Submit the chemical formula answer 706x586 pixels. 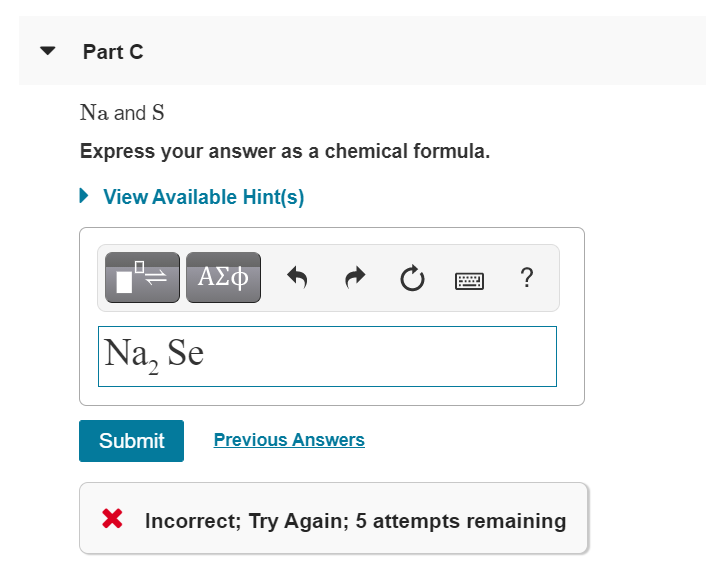point(131,441)
